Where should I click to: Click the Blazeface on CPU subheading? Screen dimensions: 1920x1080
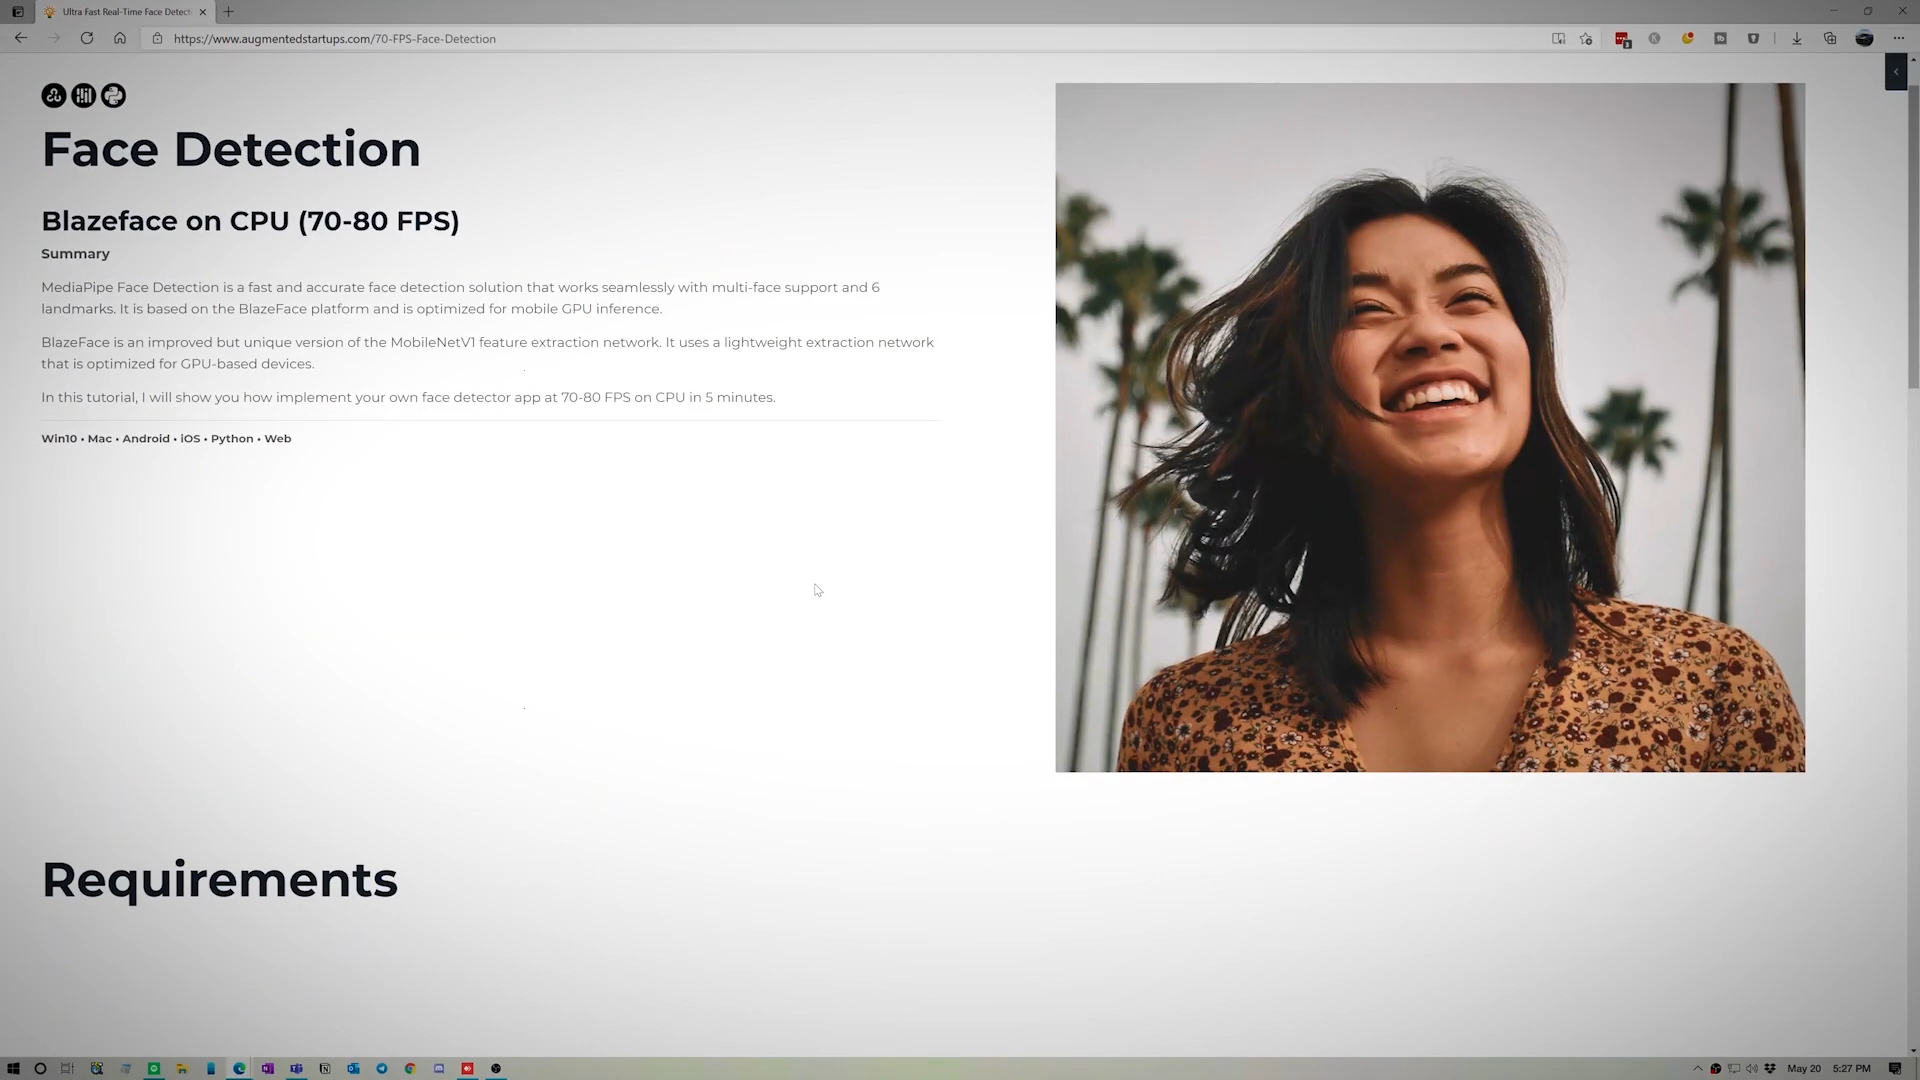point(250,221)
